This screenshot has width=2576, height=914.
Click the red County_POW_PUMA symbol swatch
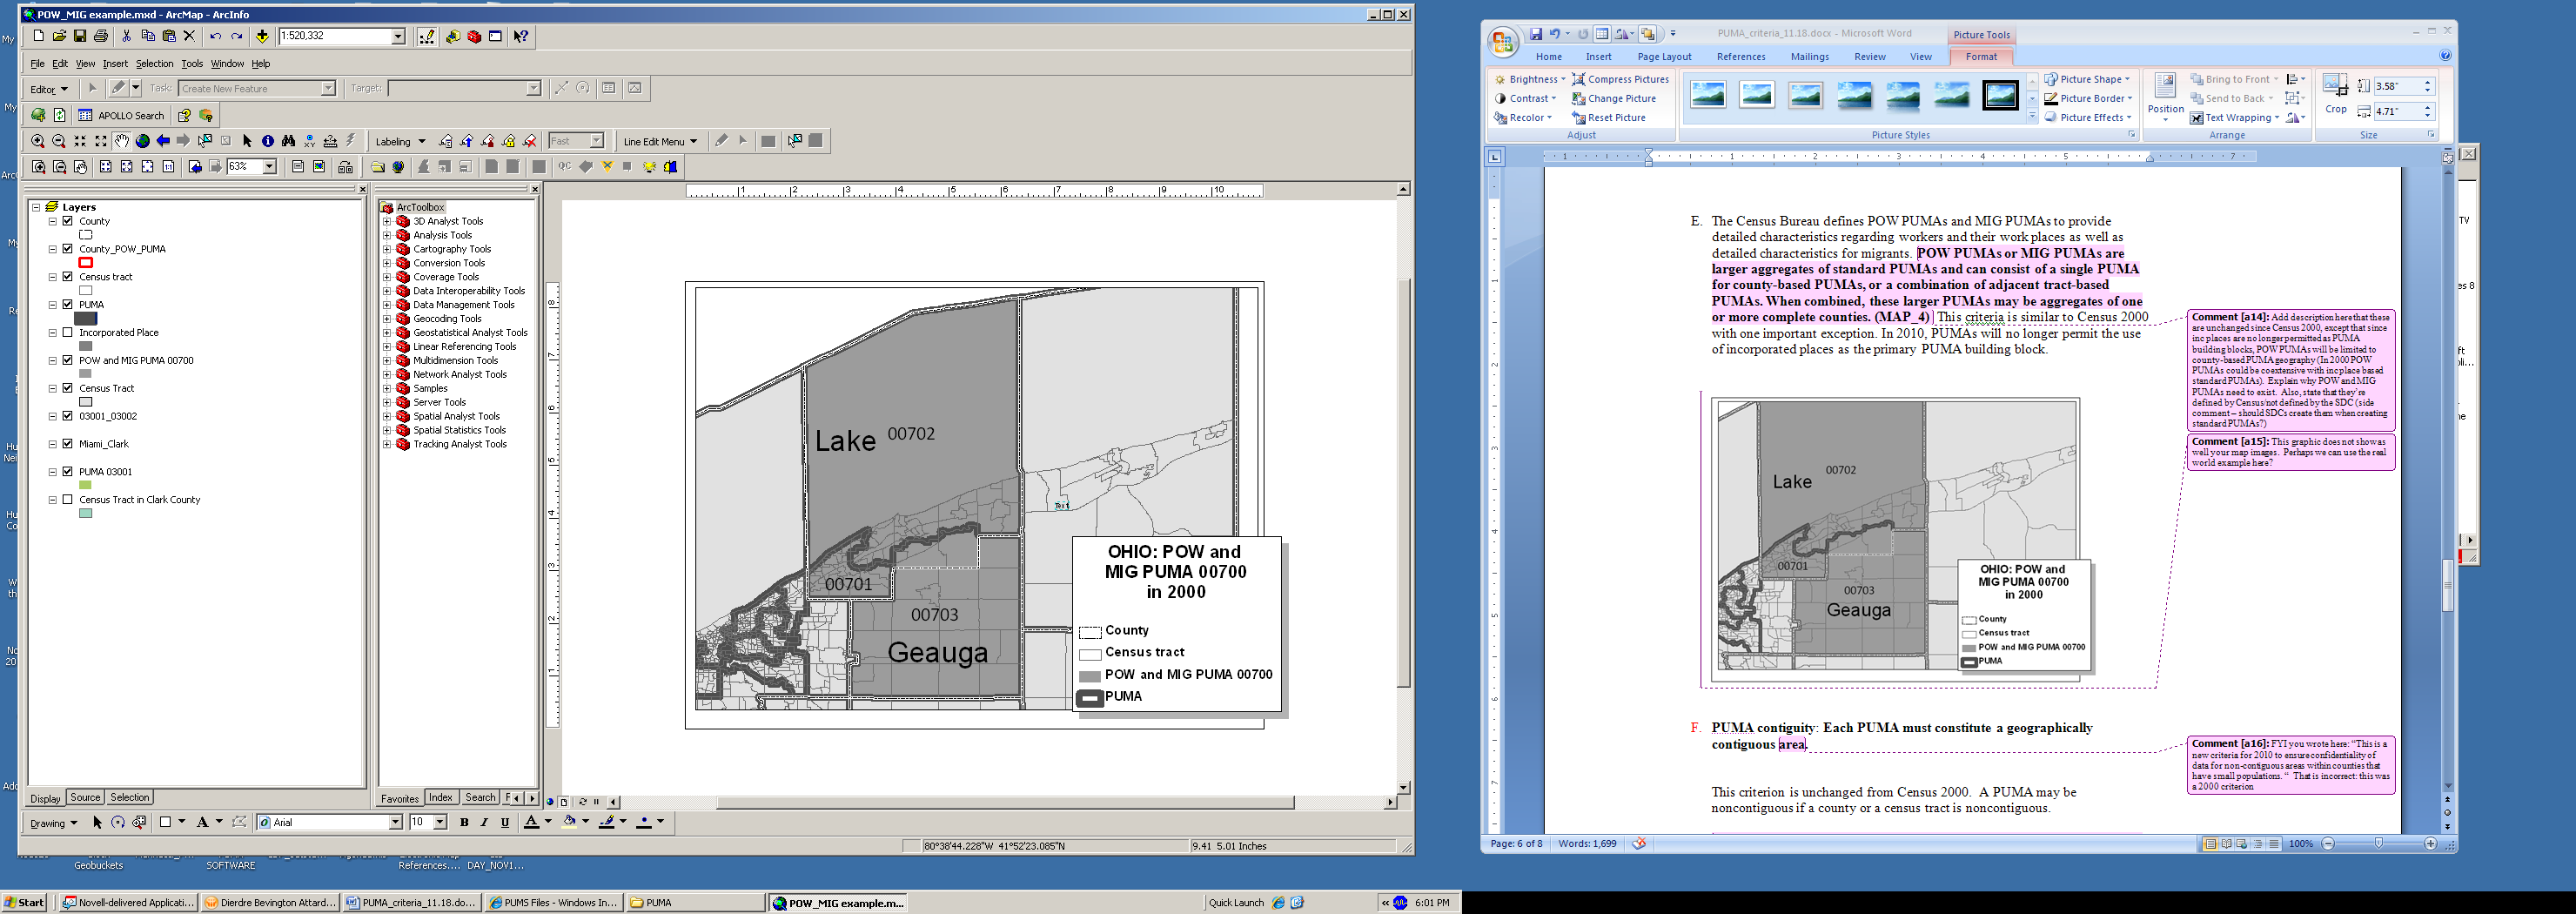click(x=86, y=263)
